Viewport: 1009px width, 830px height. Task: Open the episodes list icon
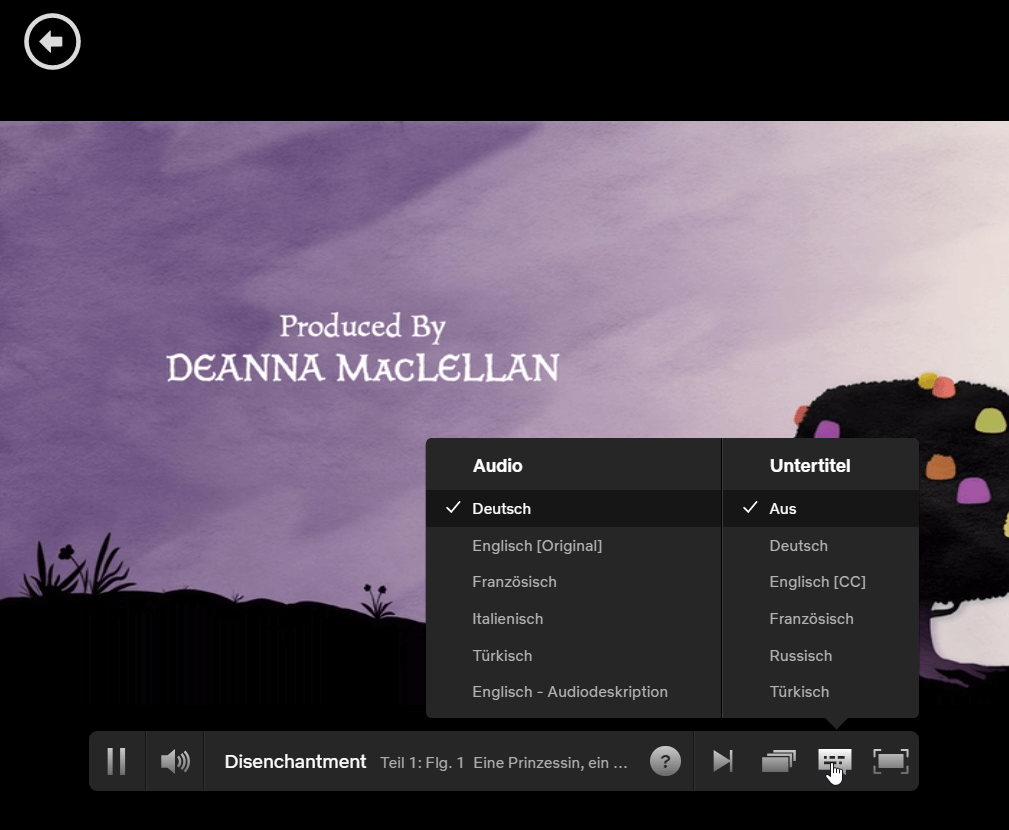[x=779, y=761]
